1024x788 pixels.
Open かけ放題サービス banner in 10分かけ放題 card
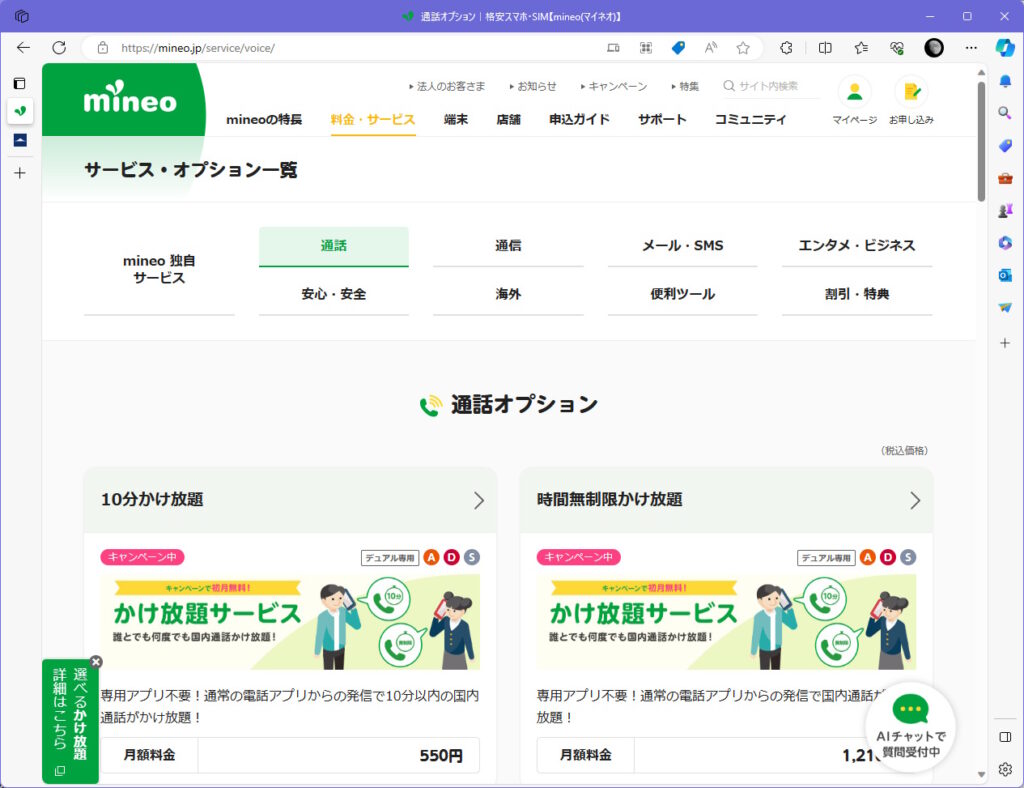pyautogui.click(x=290, y=622)
